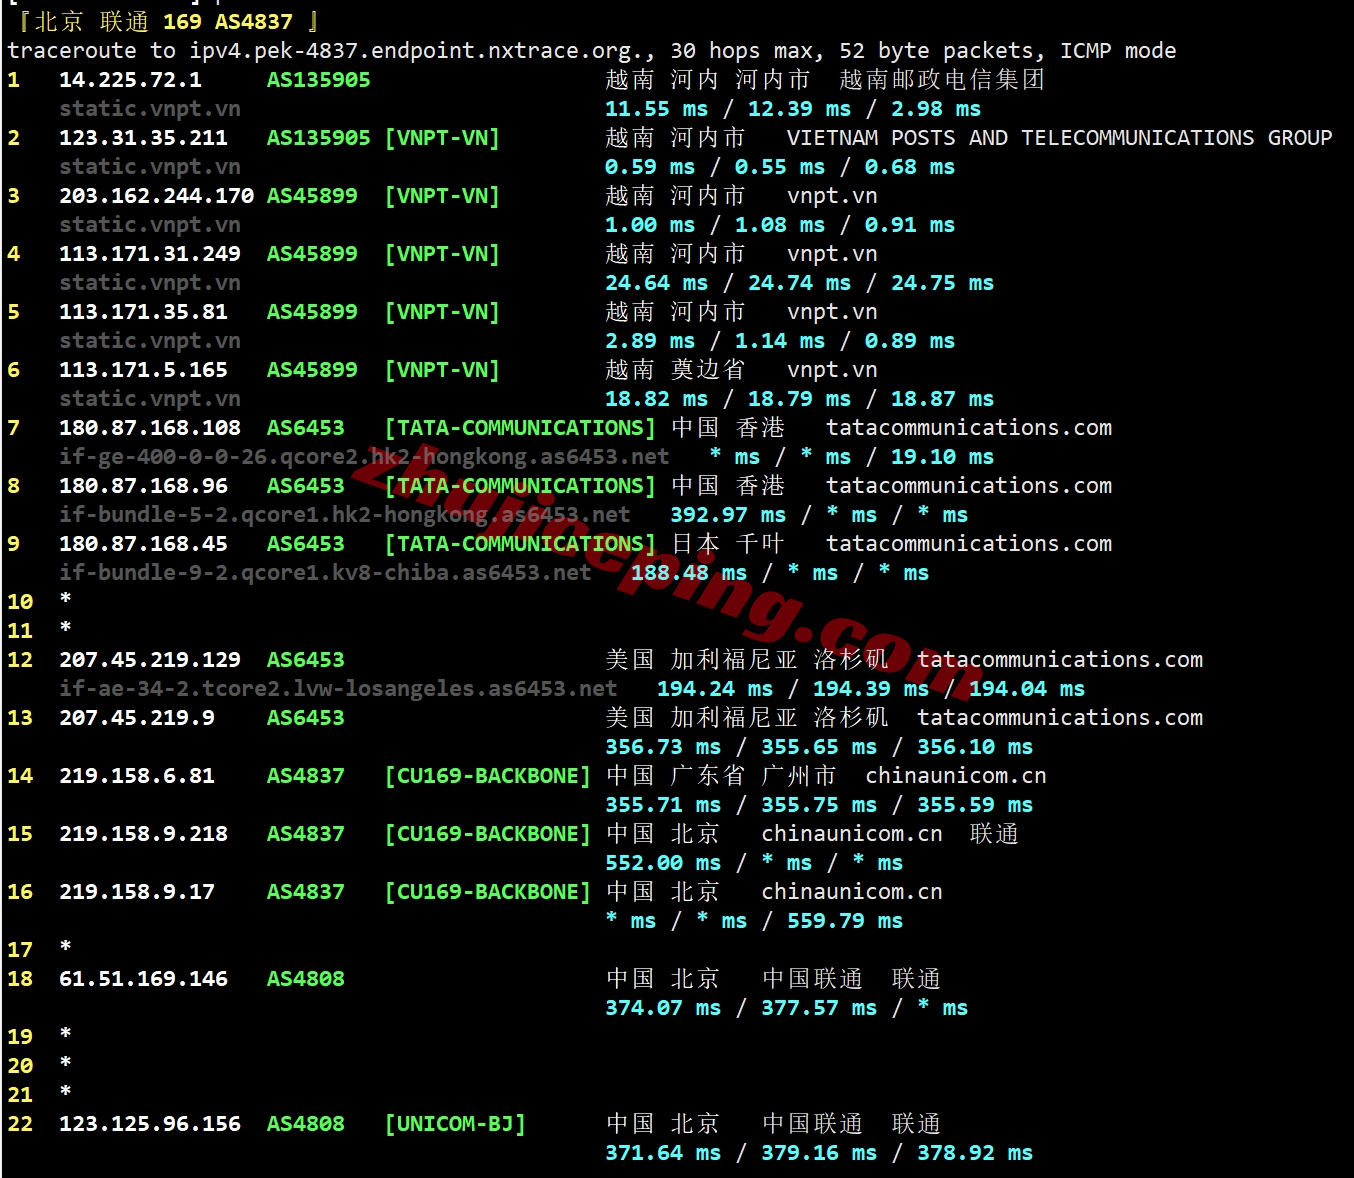
Task: Select latency 19.10 ms on hop 7
Action: (942, 457)
